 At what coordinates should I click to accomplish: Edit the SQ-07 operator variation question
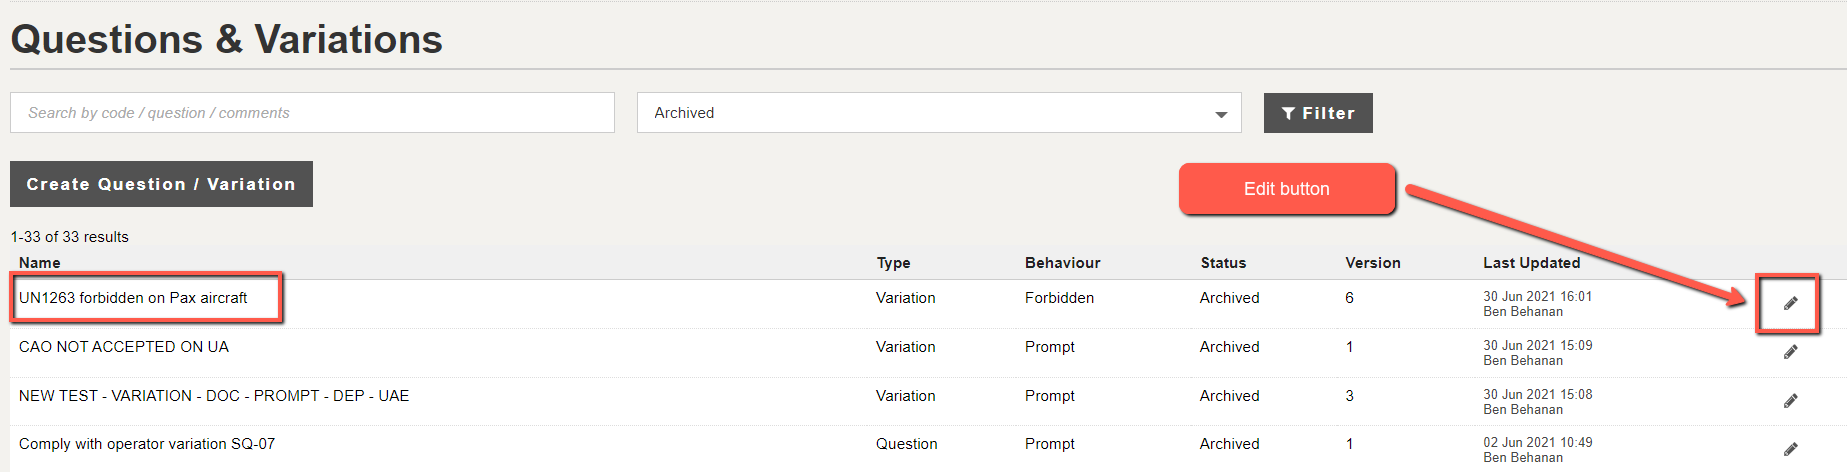[x=1790, y=449]
